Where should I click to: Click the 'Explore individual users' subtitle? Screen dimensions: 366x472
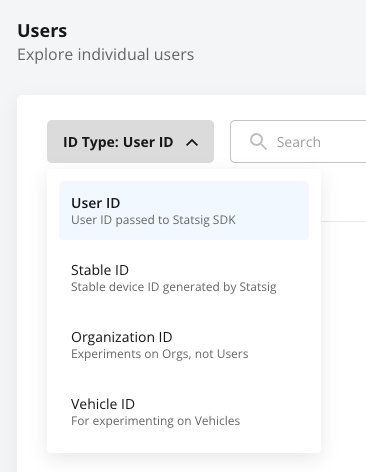(x=106, y=54)
